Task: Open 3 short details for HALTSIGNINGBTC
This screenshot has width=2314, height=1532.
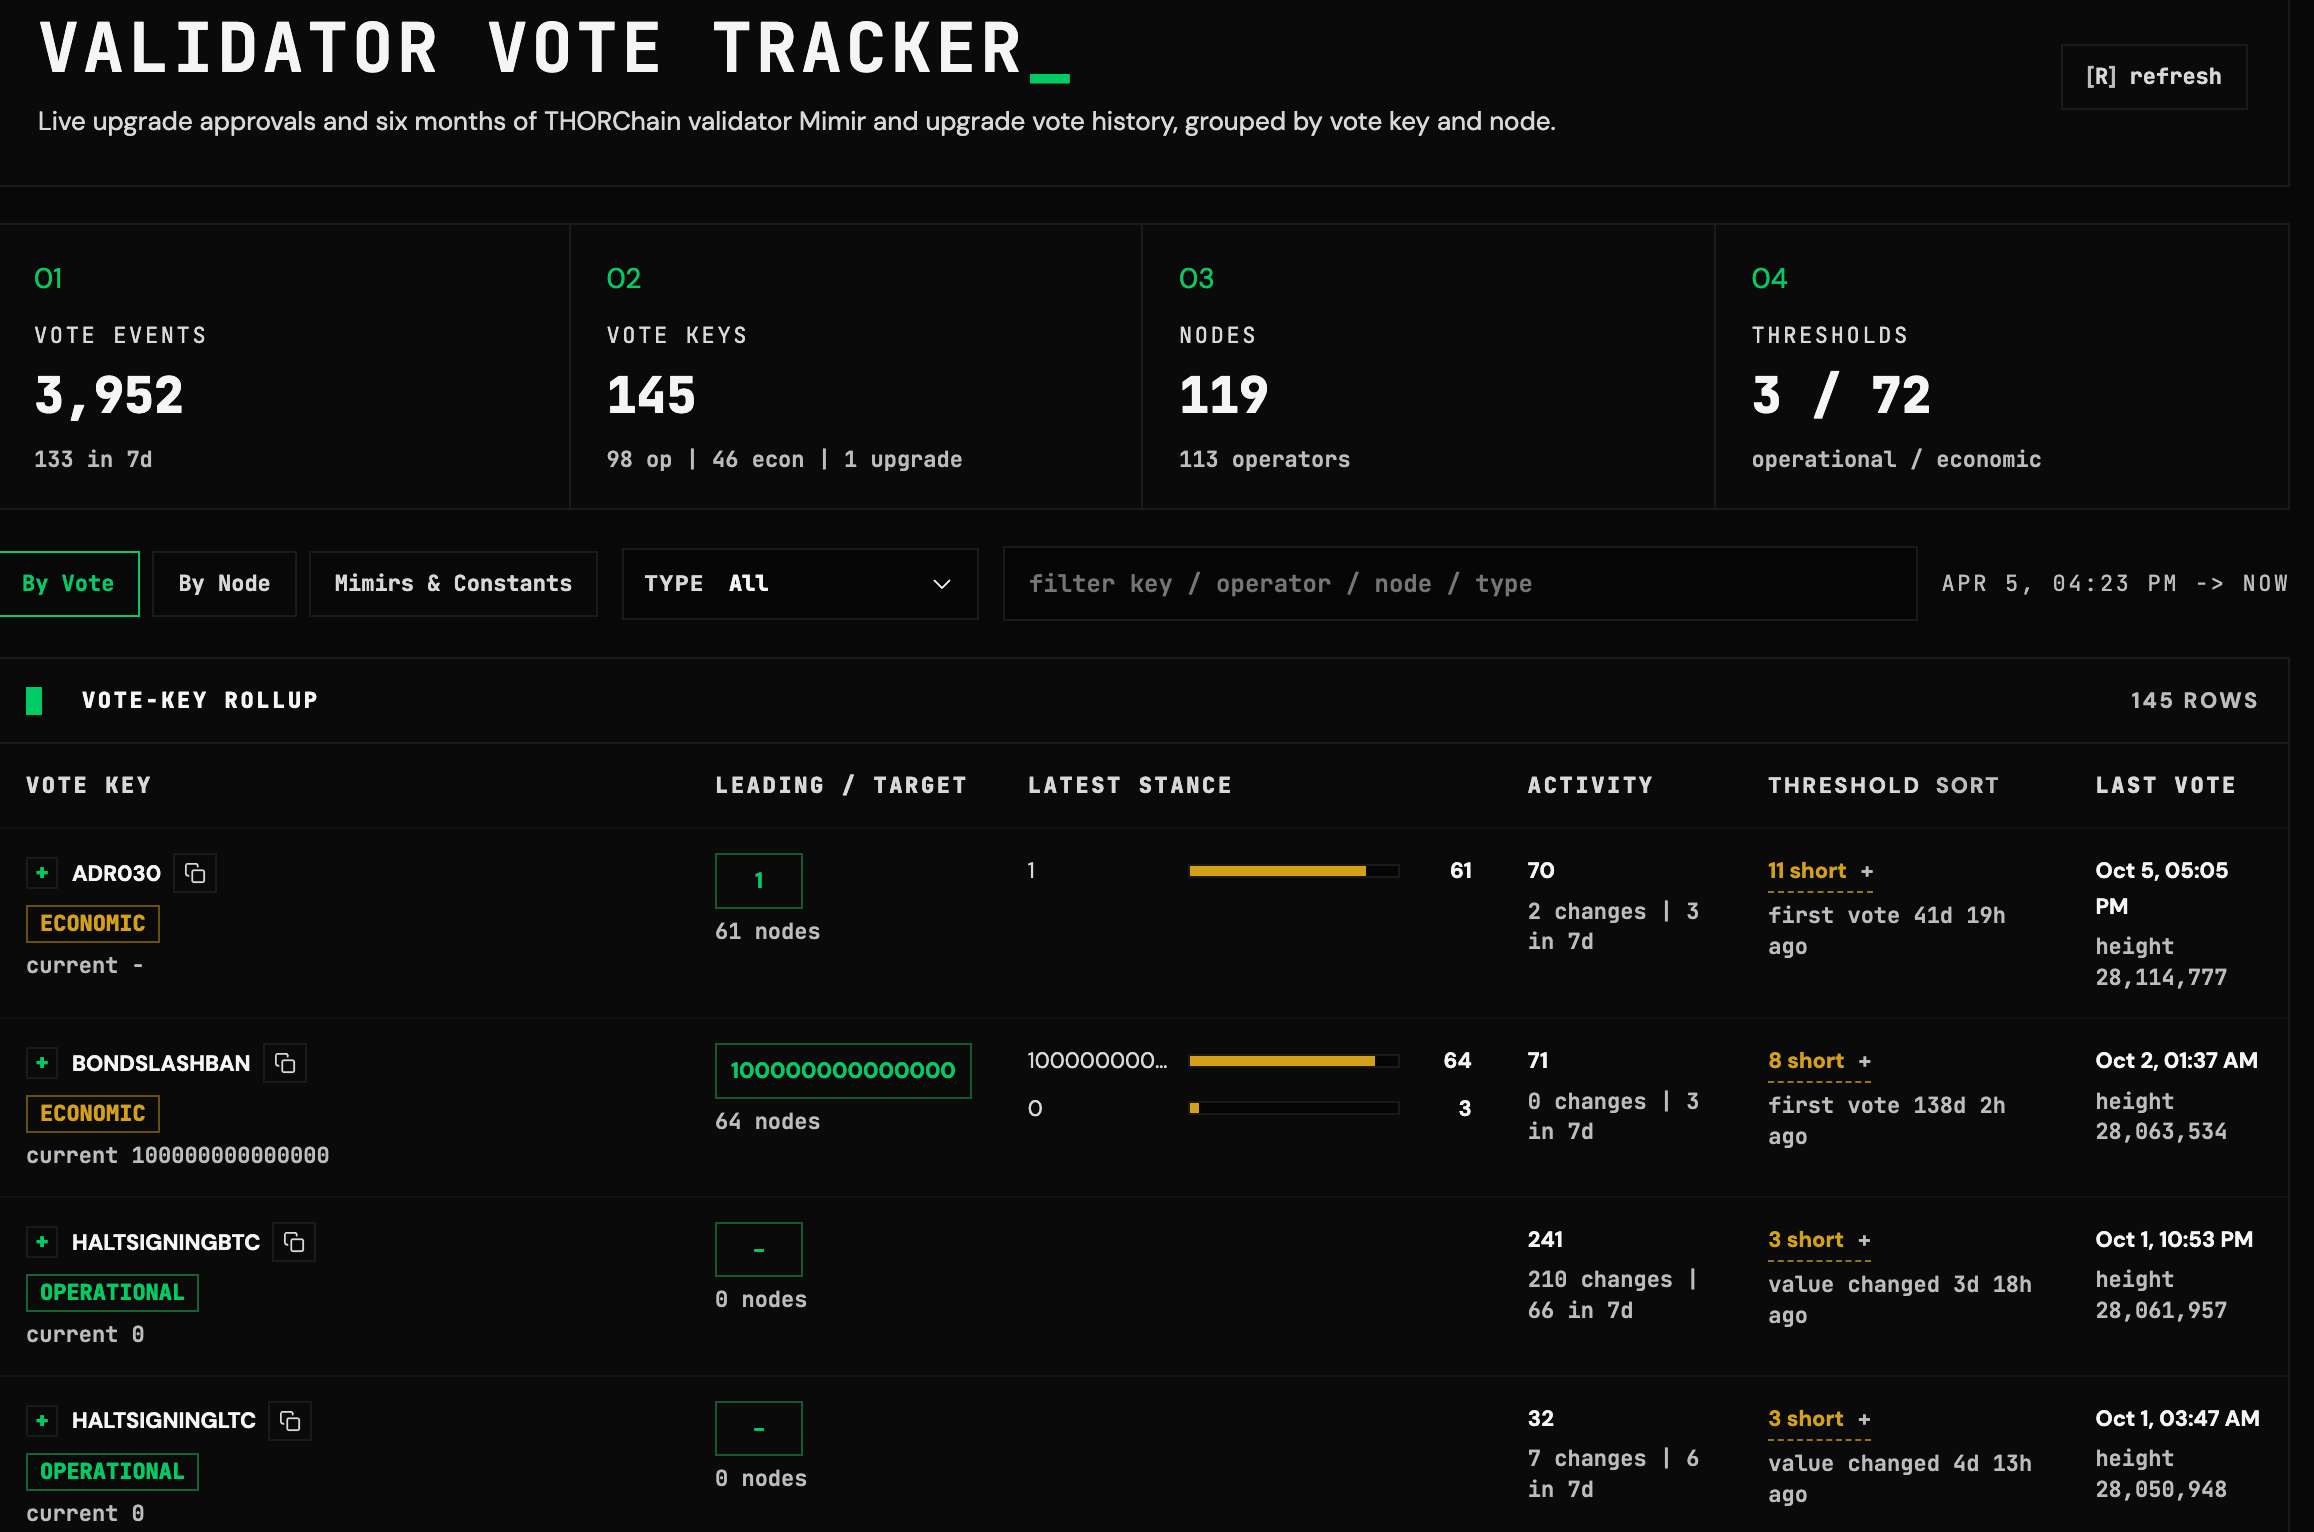Action: pos(1819,1241)
